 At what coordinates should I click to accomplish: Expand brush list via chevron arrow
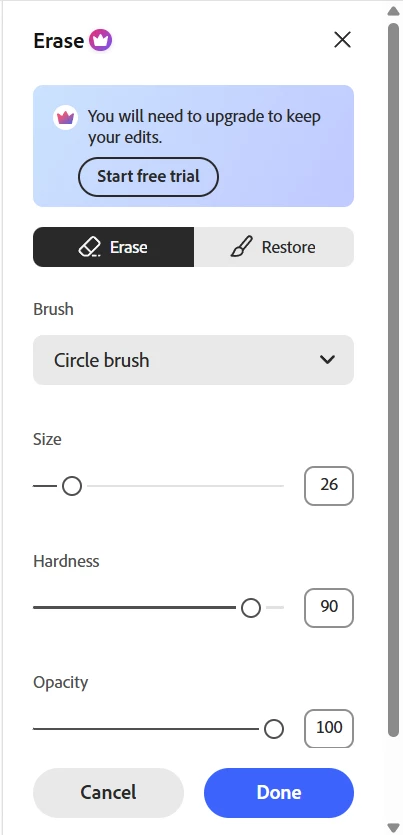(327, 359)
